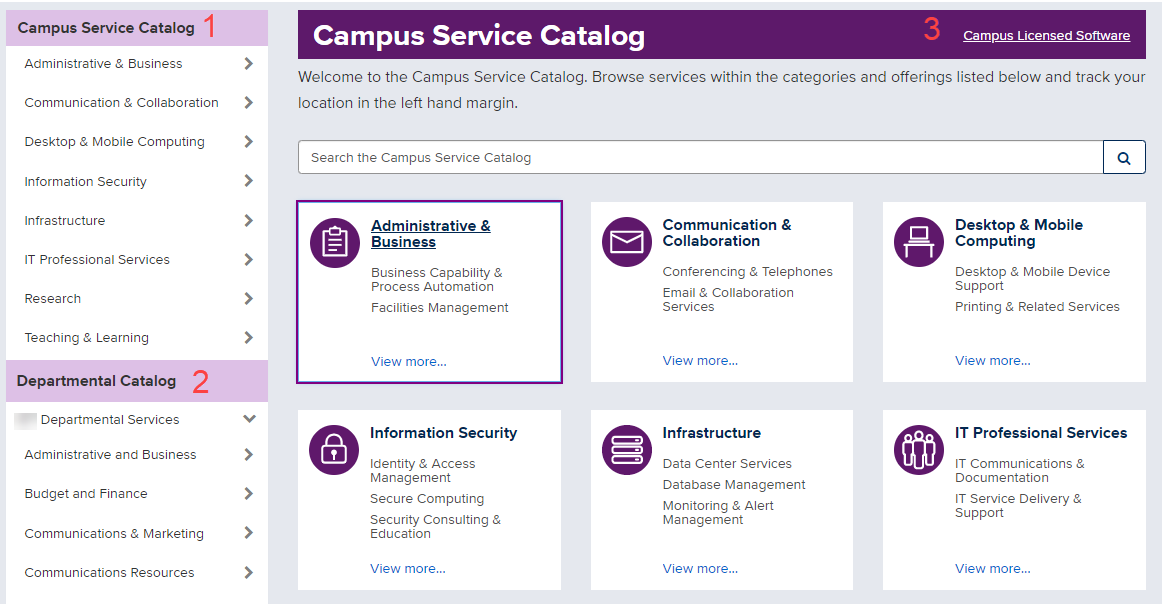The height and width of the screenshot is (604, 1162).
Task: Click View more under Communication & Collaboration
Action: point(700,360)
